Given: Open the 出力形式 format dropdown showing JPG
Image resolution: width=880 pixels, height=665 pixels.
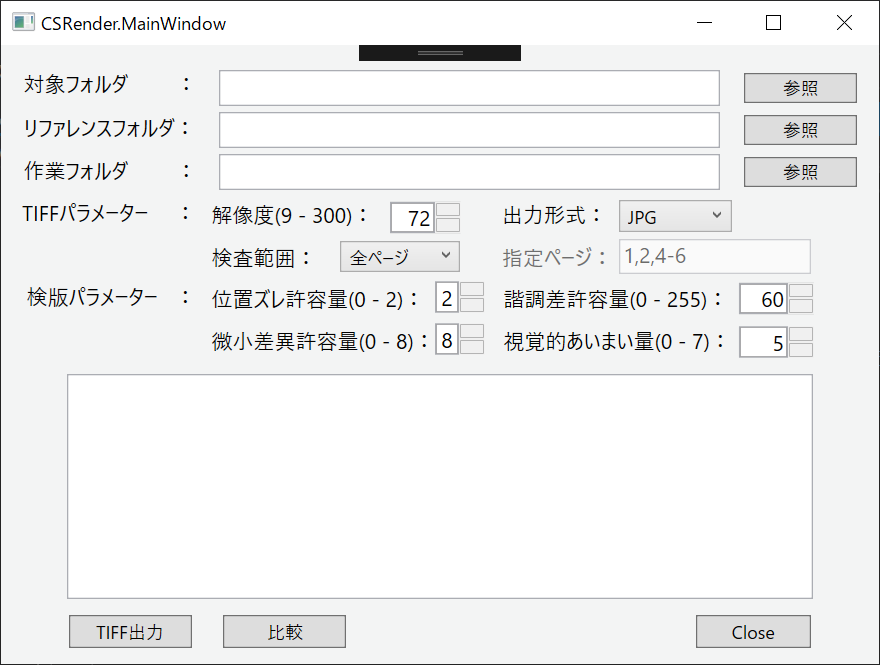Looking at the screenshot, I should (x=674, y=216).
